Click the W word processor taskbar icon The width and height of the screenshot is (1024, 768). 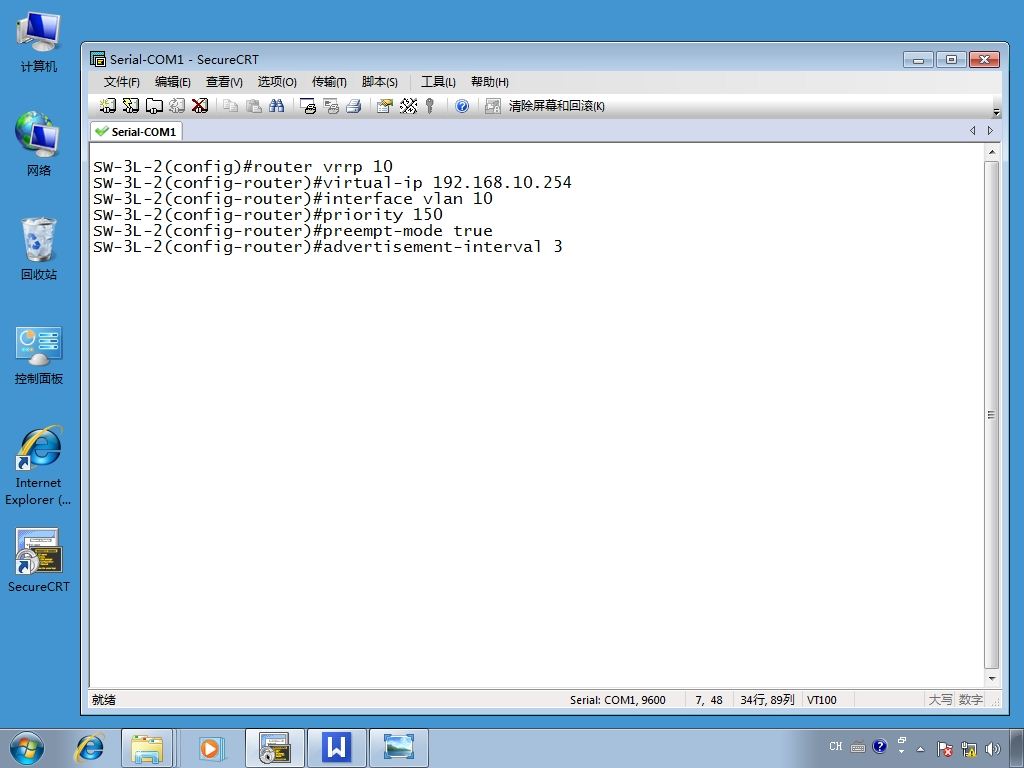(x=336, y=748)
